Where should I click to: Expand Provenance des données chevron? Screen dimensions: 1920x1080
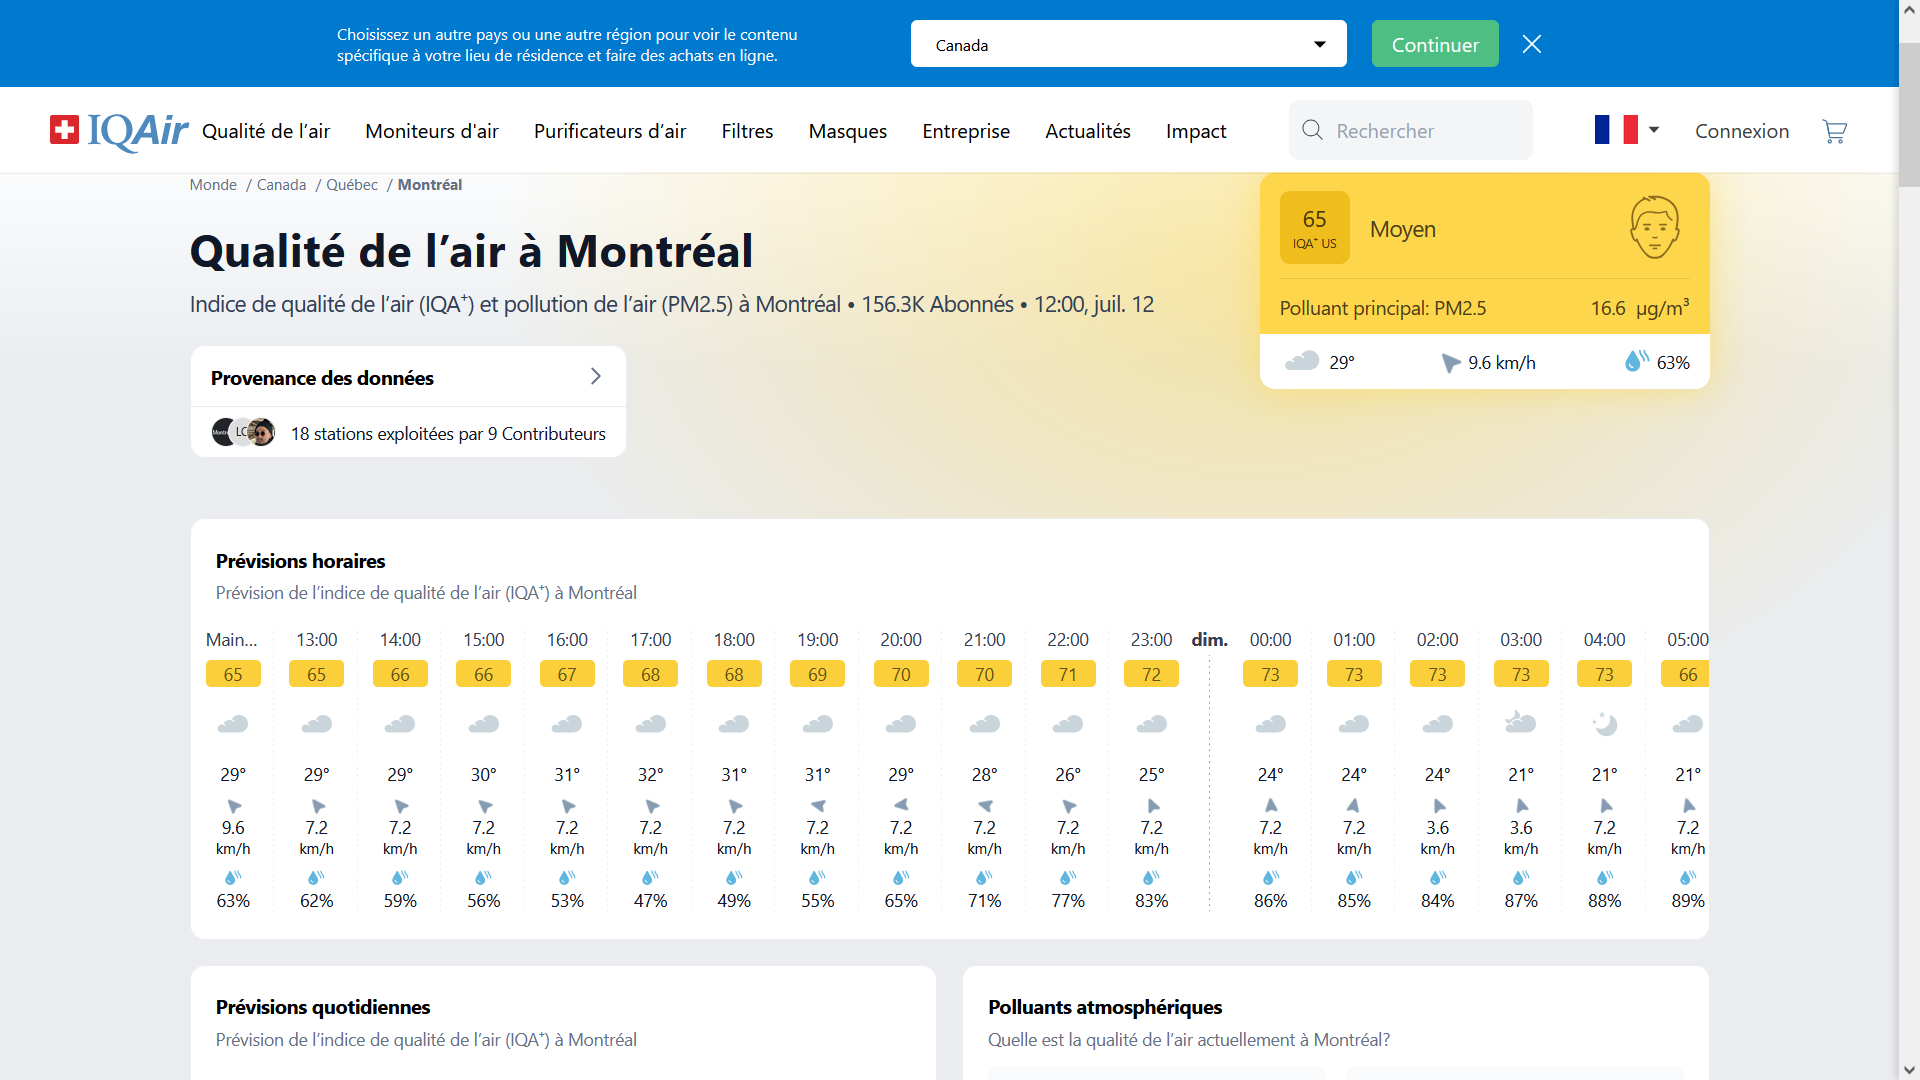pyautogui.click(x=596, y=376)
